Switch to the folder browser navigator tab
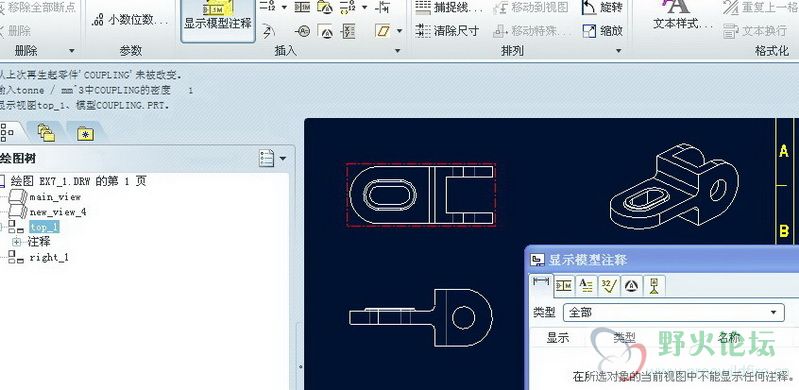The height and width of the screenshot is (390, 799). pos(46,133)
